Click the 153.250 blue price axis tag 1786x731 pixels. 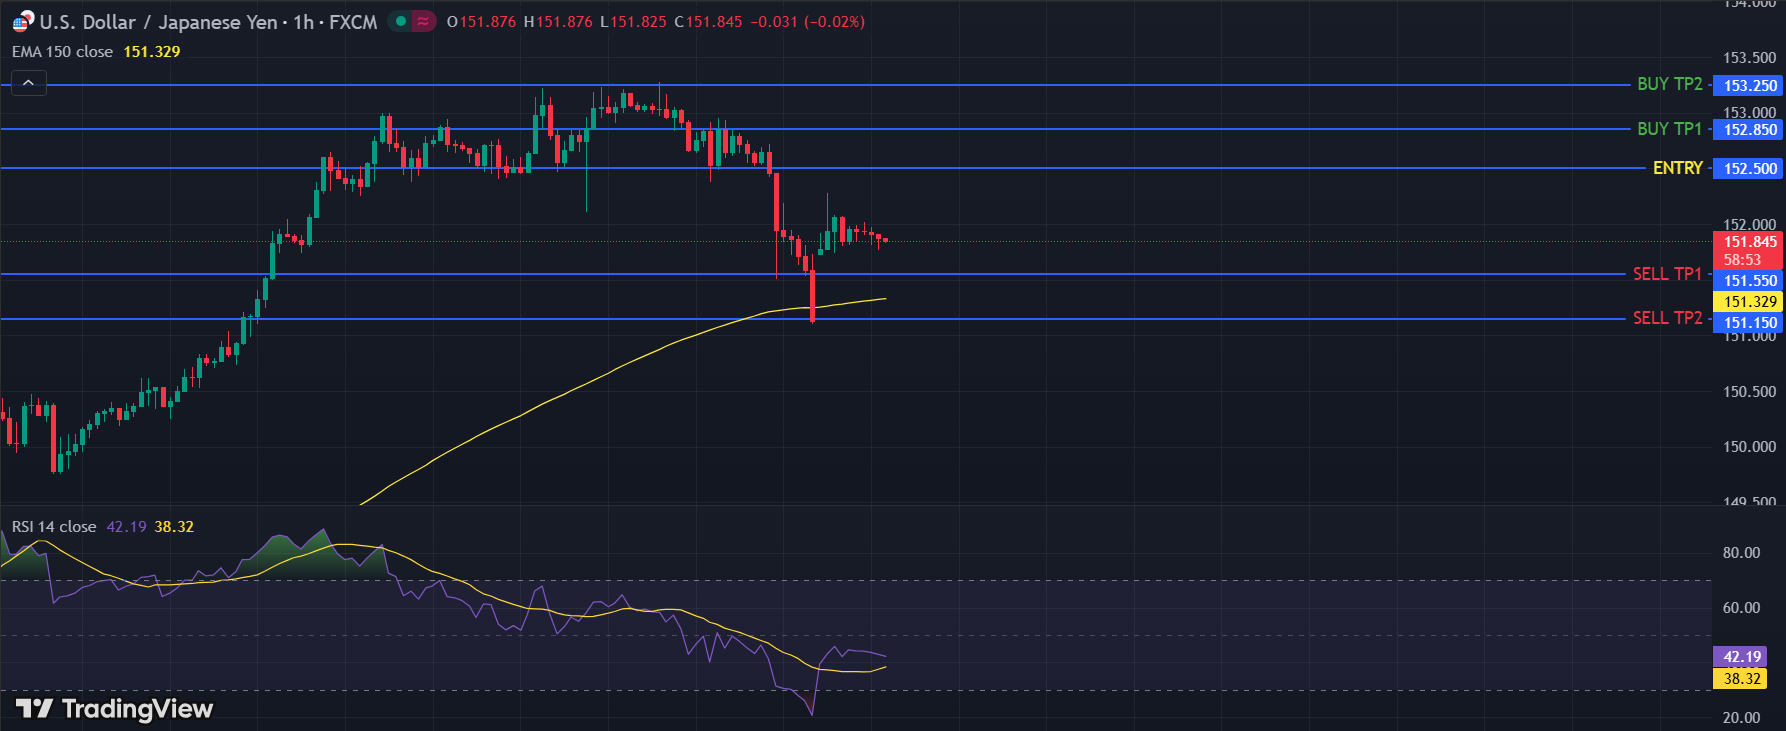click(1749, 86)
